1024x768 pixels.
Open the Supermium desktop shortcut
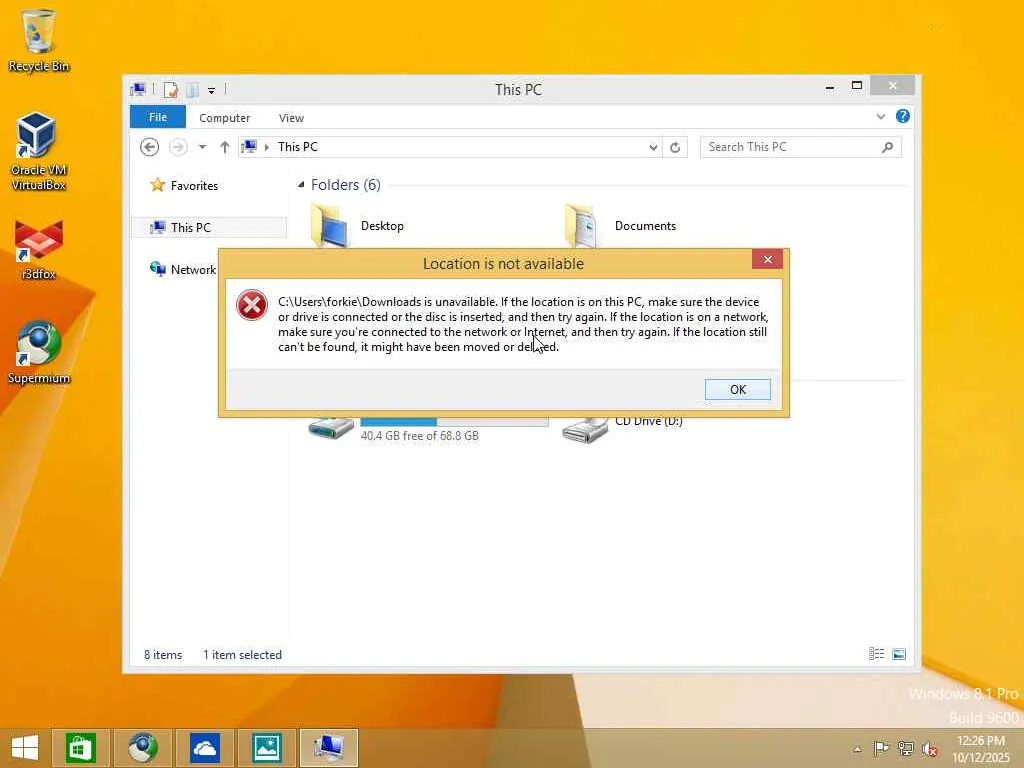click(x=39, y=353)
